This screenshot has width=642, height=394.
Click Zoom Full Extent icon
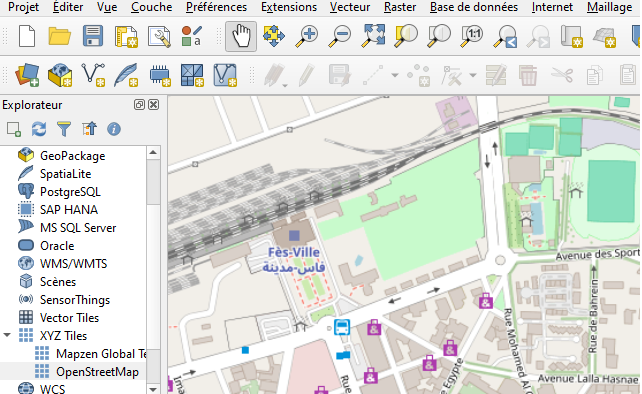[x=373, y=36]
